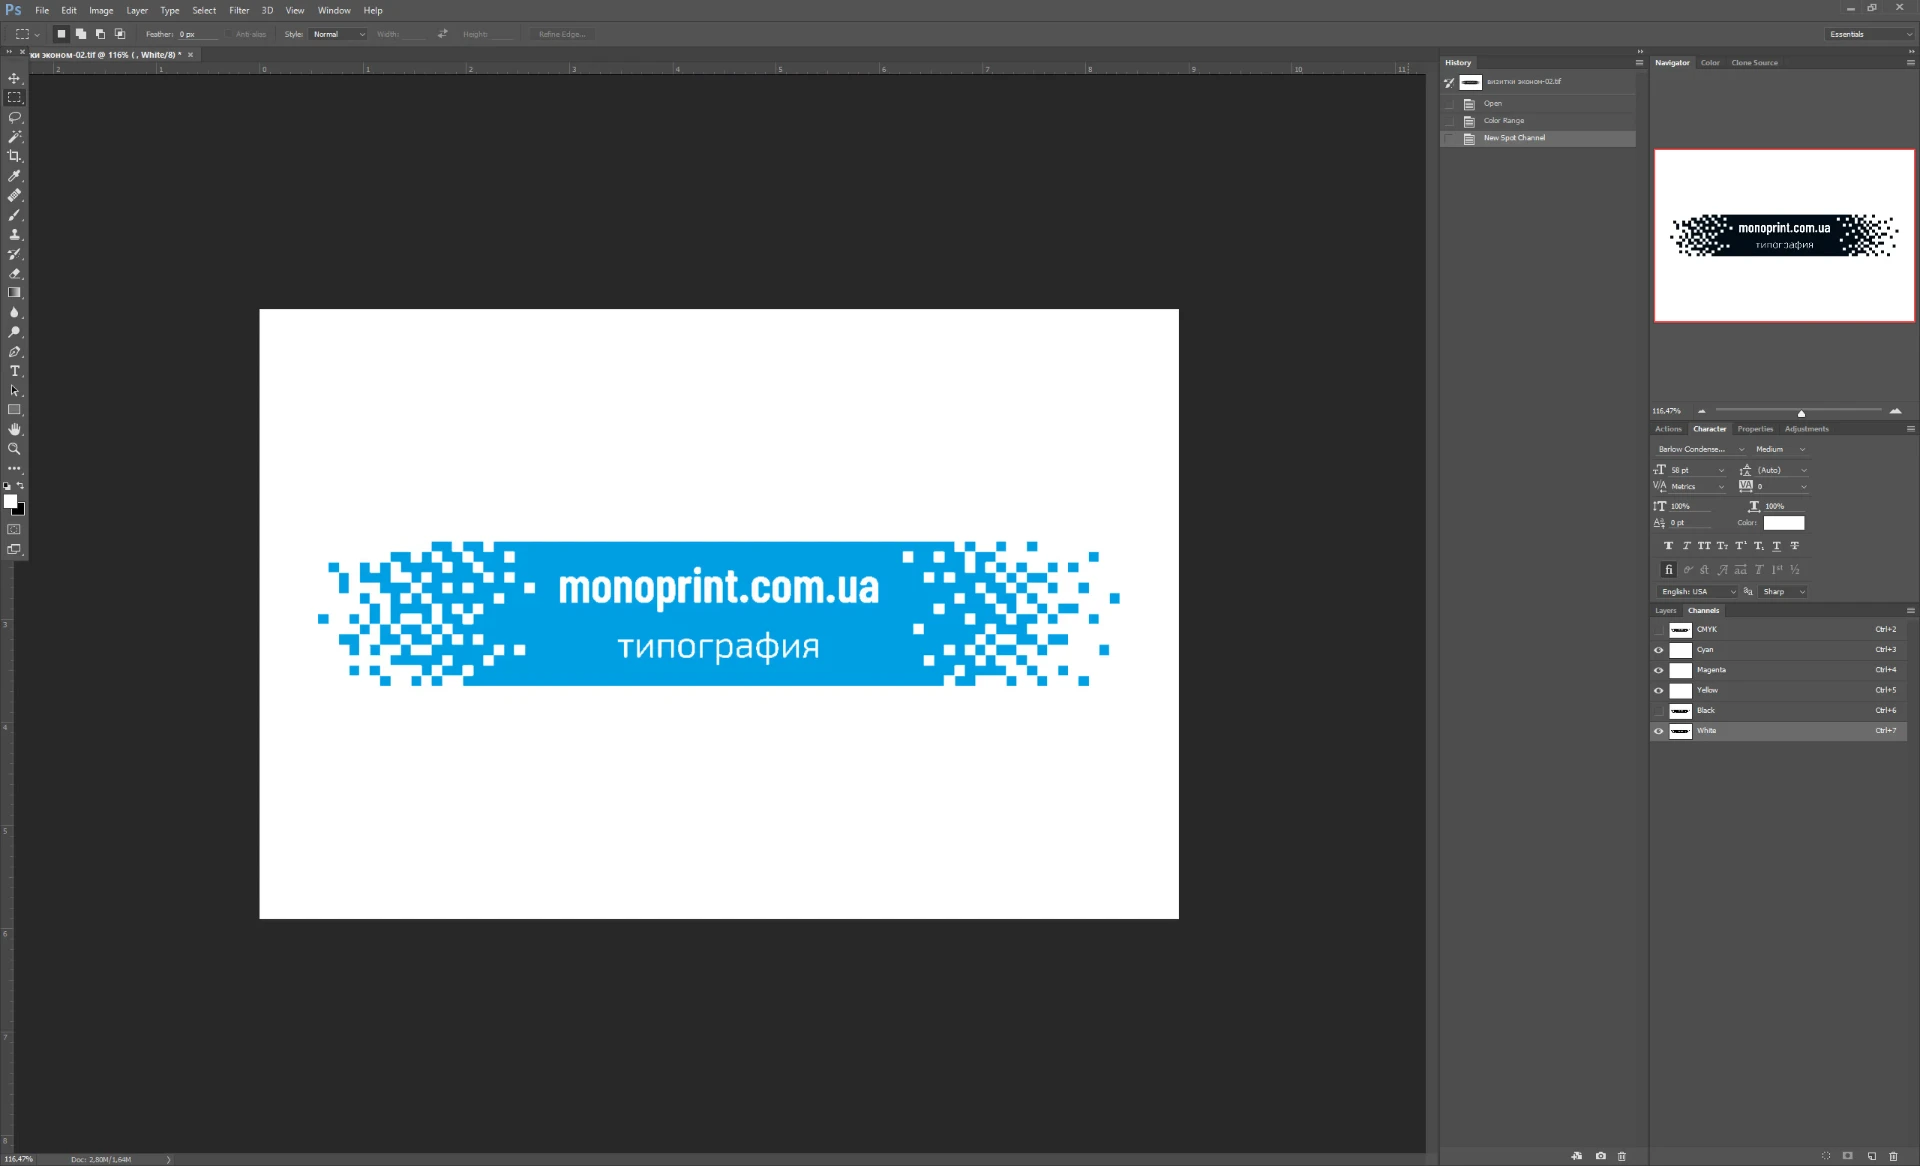Show the CMYK composite channel
Screen dimensions: 1920x1166
click(x=1659, y=630)
